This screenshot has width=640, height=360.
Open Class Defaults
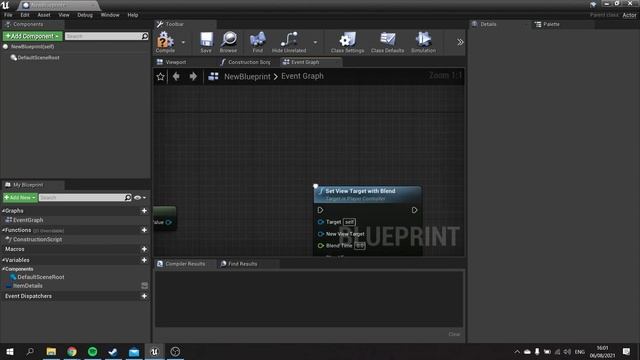(x=387, y=42)
